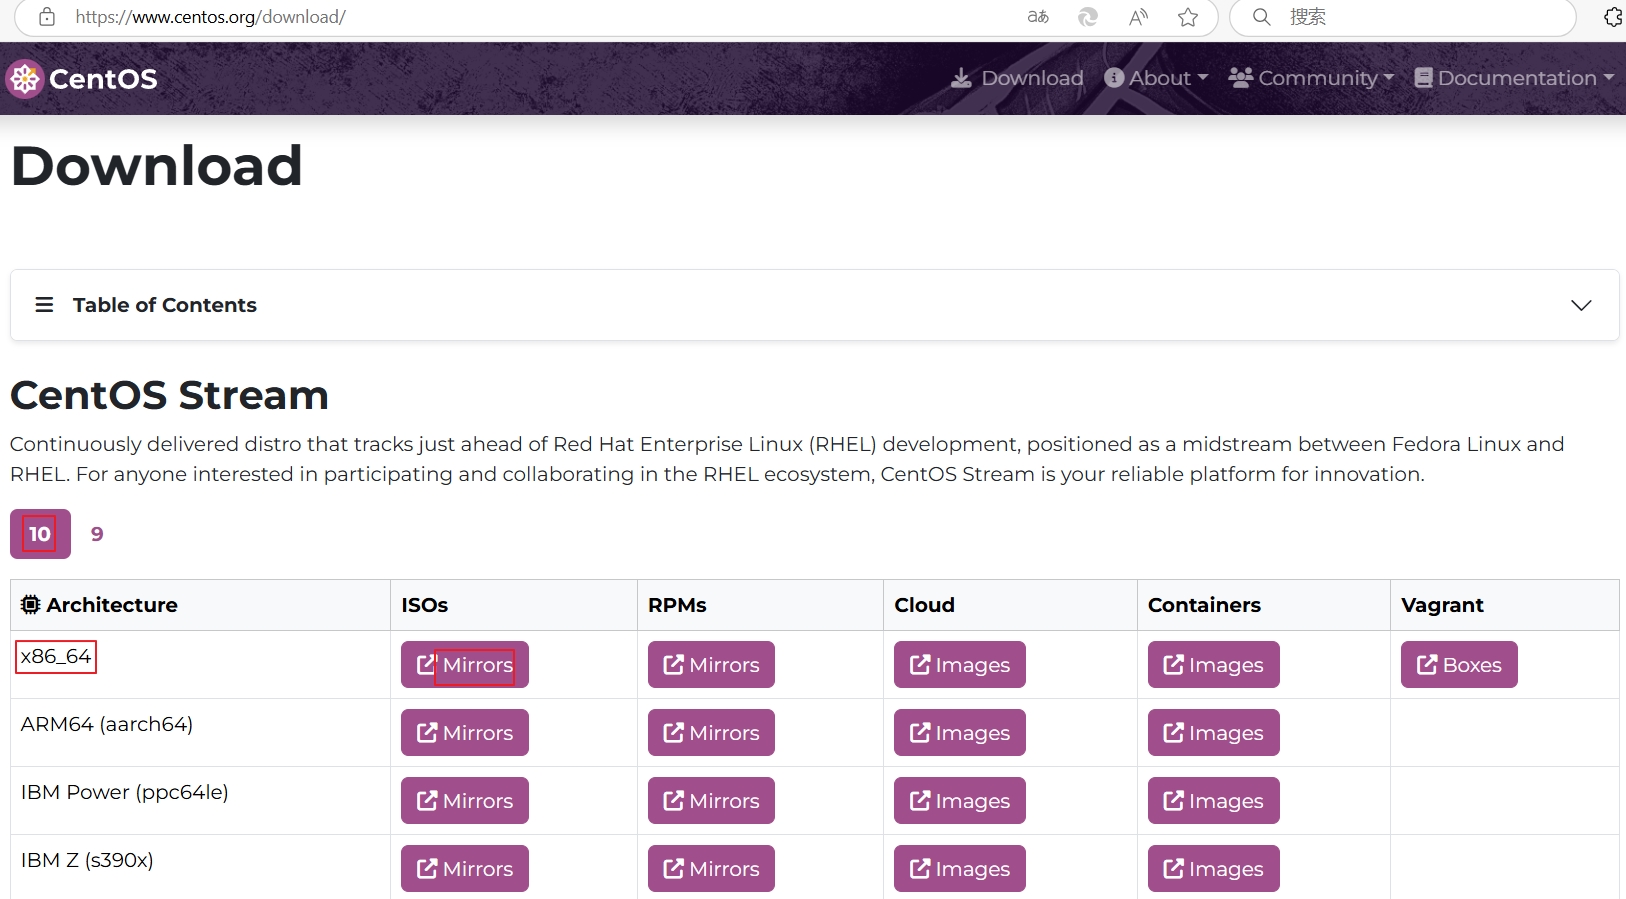
Task: Open Cloud Images for IBM Z (s390x)
Action: [x=960, y=869]
